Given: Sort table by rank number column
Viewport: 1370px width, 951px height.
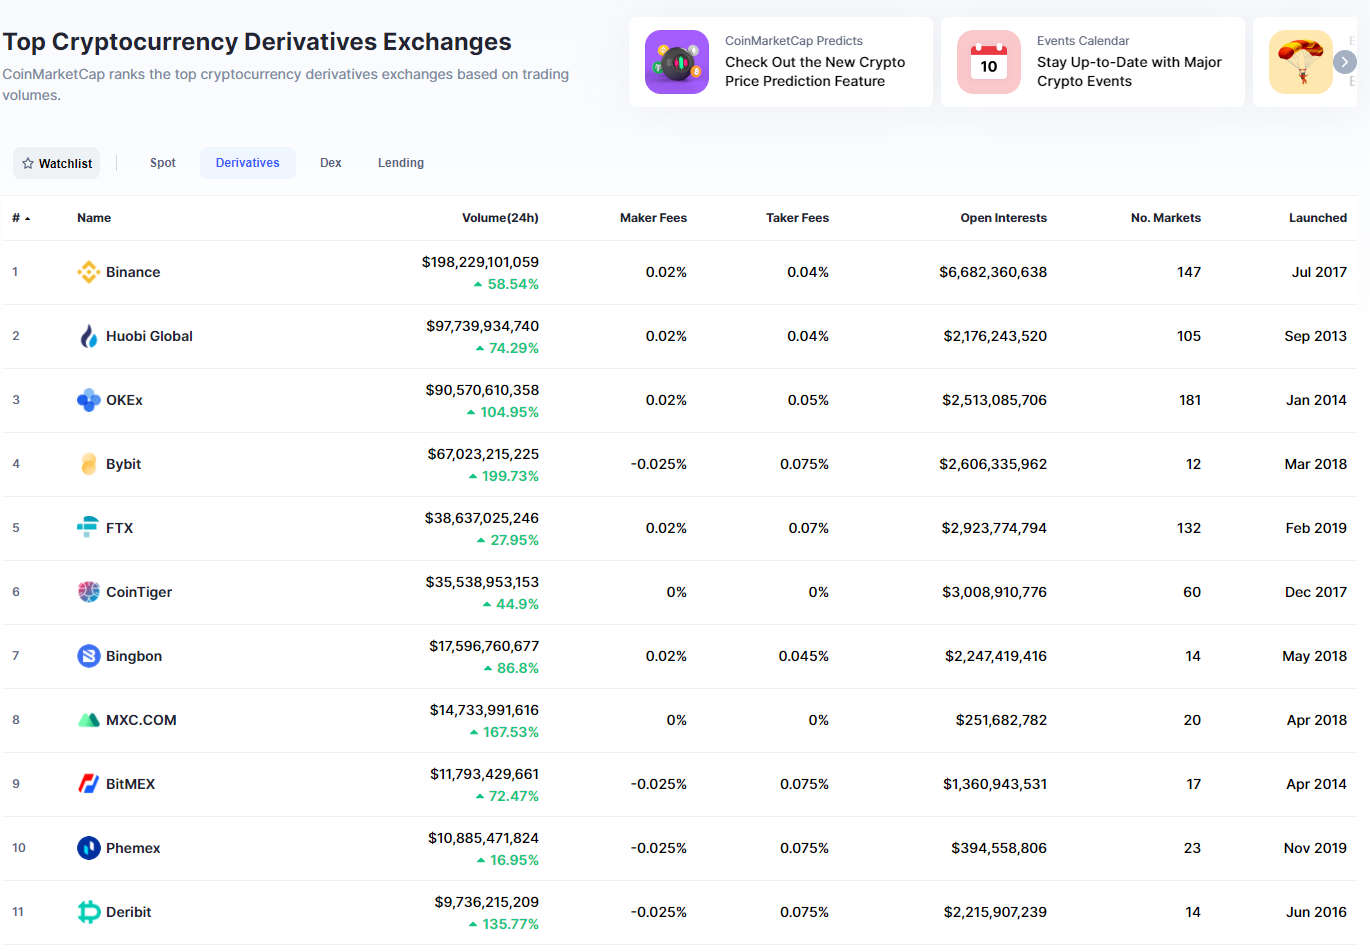Looking at the screenshot, I should click(x=21, y=218).
